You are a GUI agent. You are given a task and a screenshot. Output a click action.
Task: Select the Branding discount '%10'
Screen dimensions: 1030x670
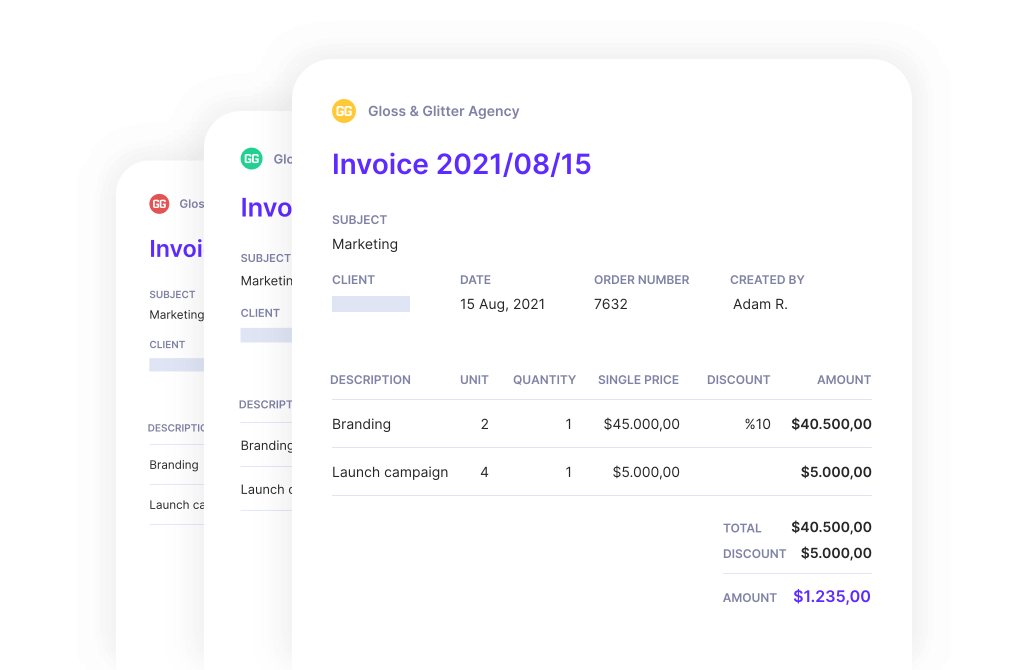(x=757, y=424)
